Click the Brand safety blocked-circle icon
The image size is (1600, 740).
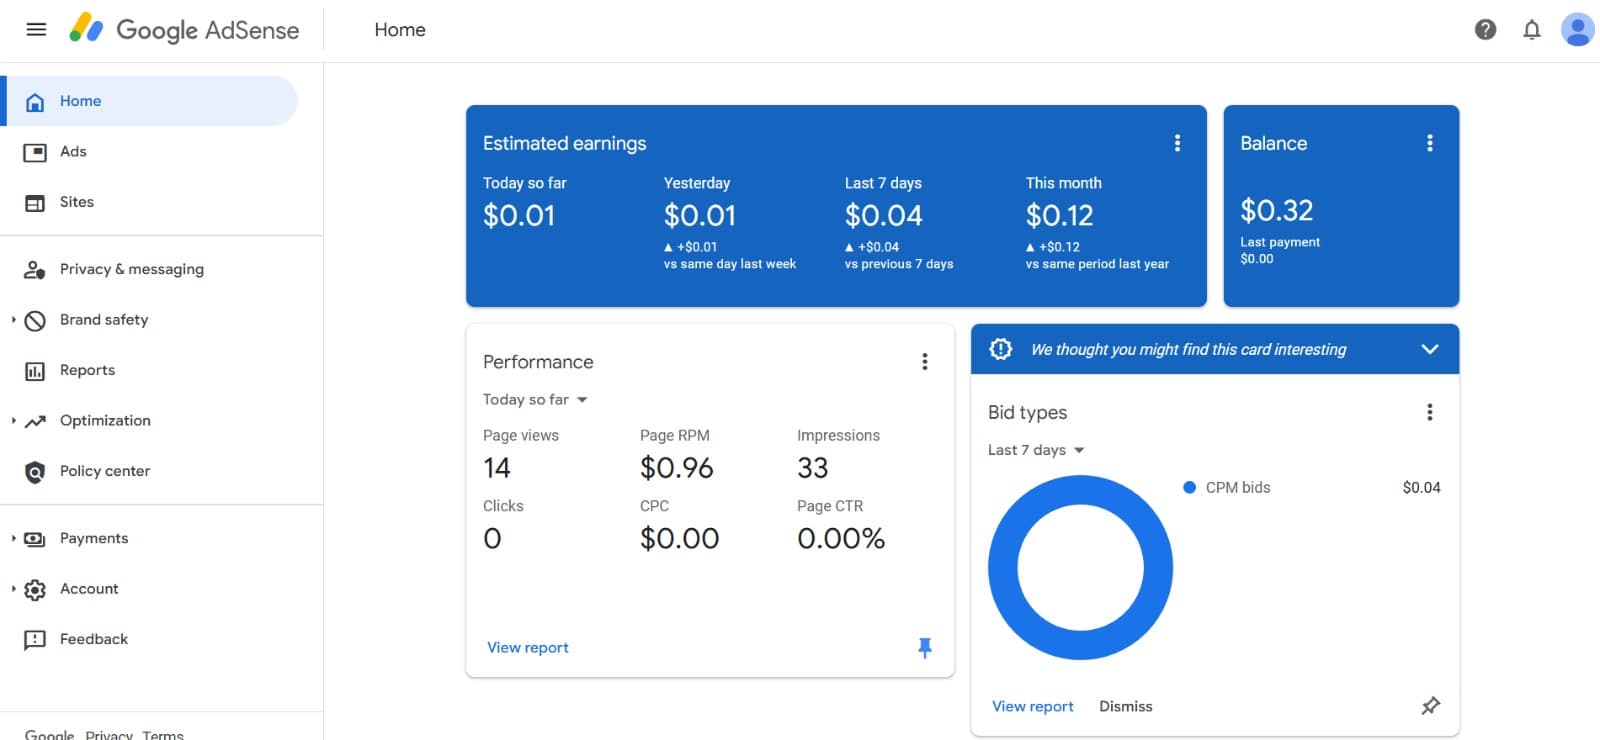35,321
